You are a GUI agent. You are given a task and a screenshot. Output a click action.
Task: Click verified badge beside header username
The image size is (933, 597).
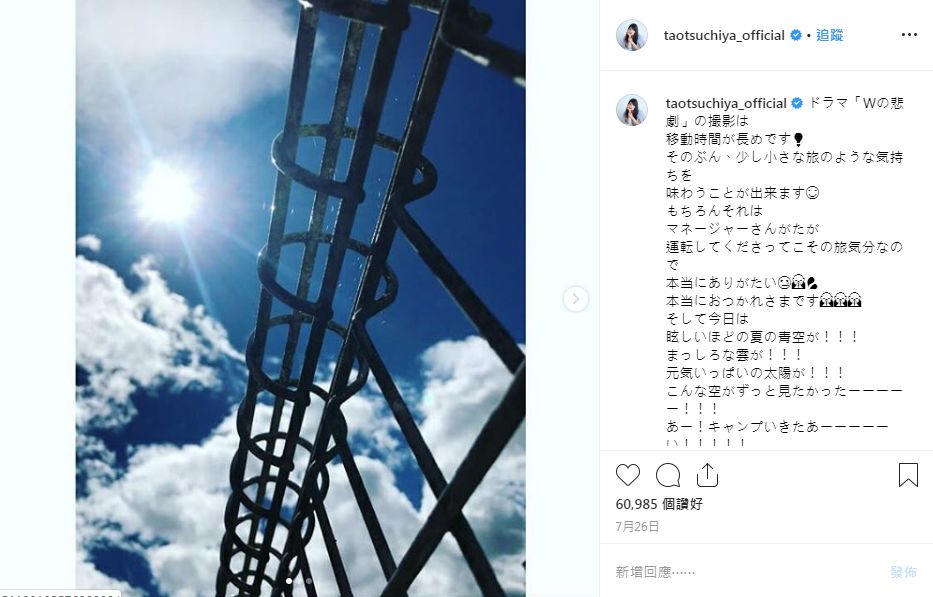coord(796,35)
